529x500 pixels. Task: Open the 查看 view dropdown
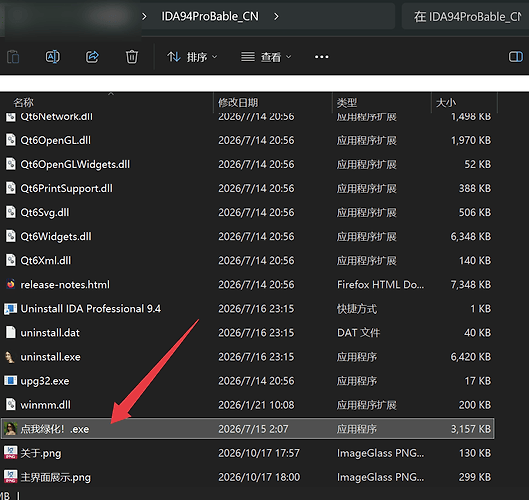(266, 57)
